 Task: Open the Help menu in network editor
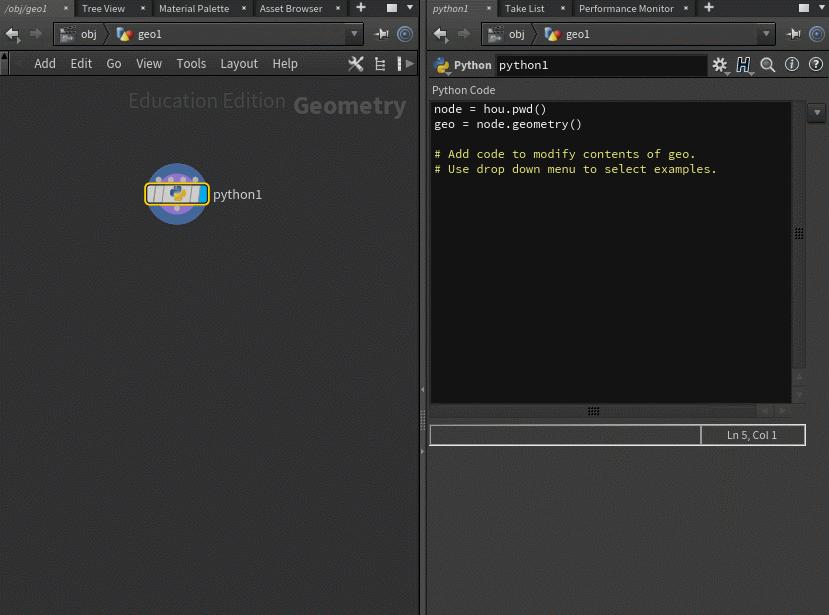pyautogui.click(x=285, y=63)
